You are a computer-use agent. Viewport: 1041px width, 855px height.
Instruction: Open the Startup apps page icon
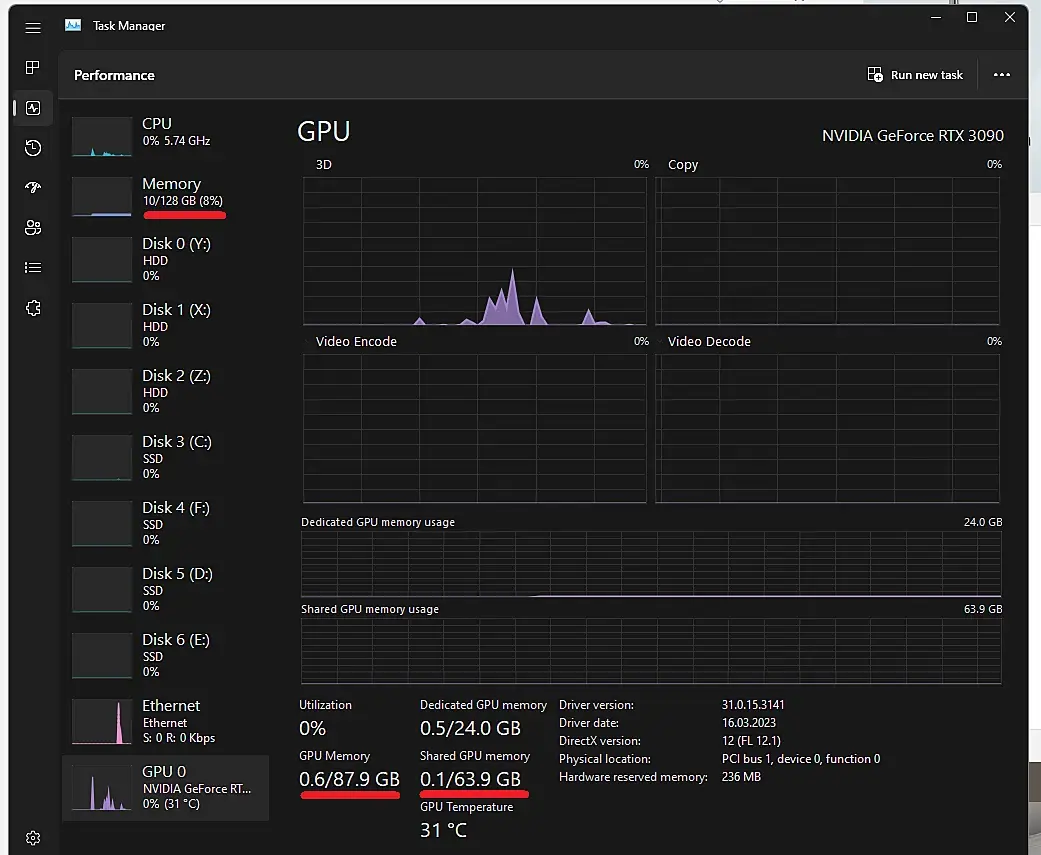pos(33,188)
